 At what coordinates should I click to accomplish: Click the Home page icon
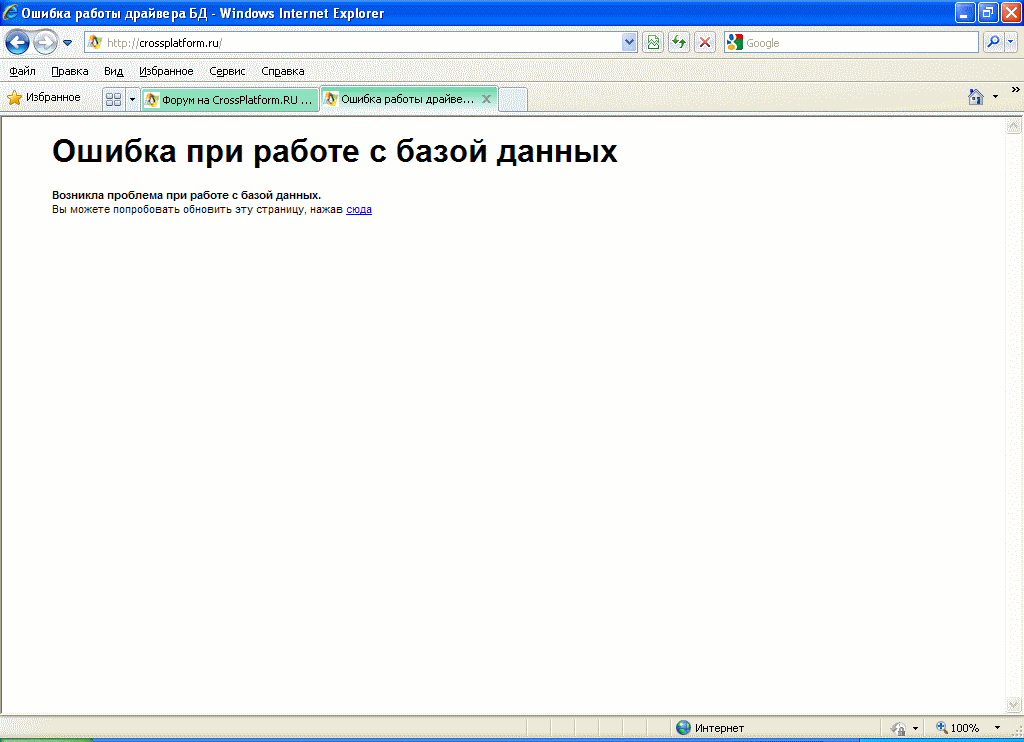[x=976, y=97]
